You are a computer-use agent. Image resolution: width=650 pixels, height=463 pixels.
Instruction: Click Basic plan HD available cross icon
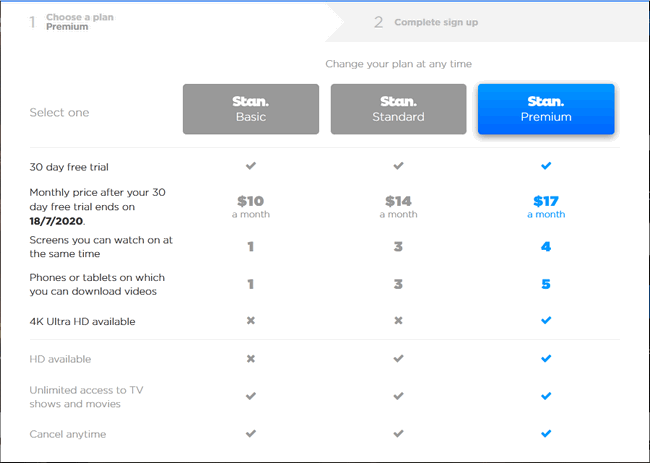(x=251, y=358)
